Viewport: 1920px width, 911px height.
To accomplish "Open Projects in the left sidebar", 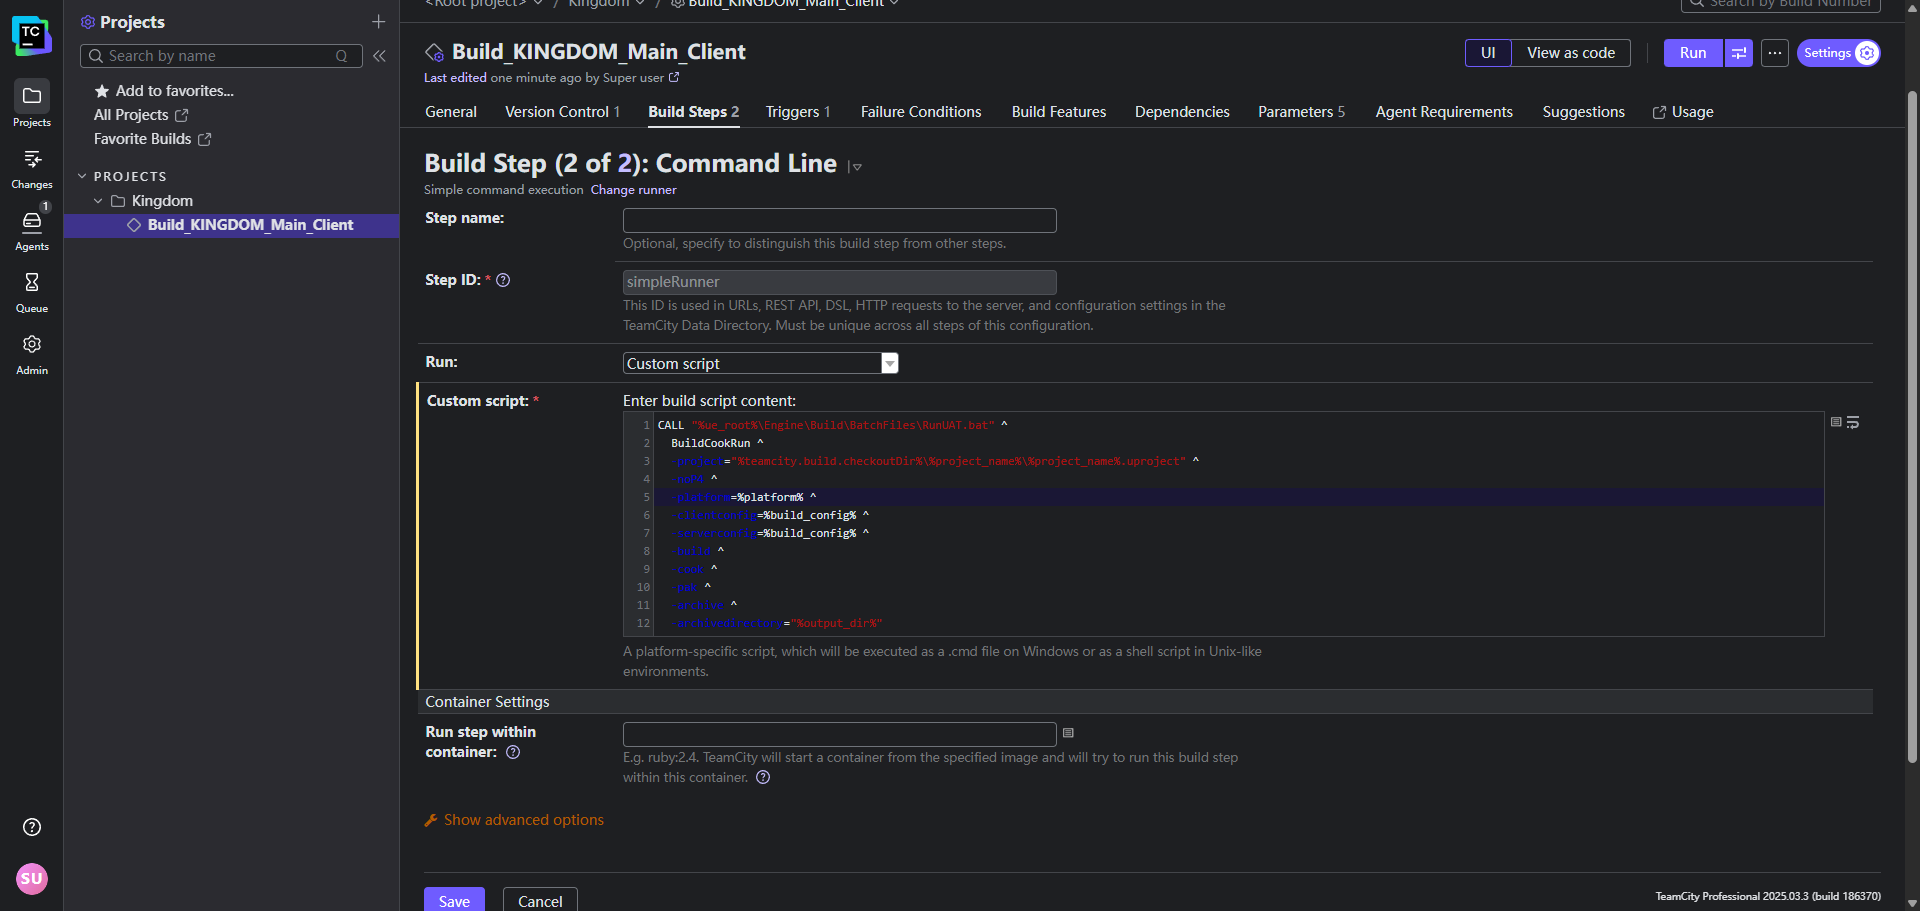I will pos(32,104).
